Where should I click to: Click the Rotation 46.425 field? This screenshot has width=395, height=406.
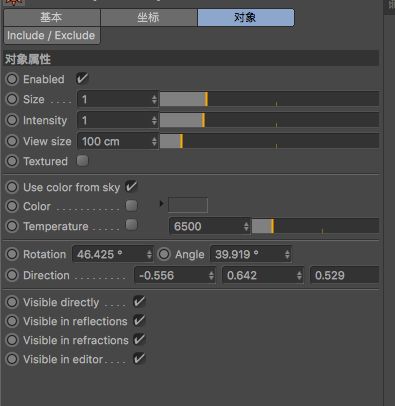[113, 255]
